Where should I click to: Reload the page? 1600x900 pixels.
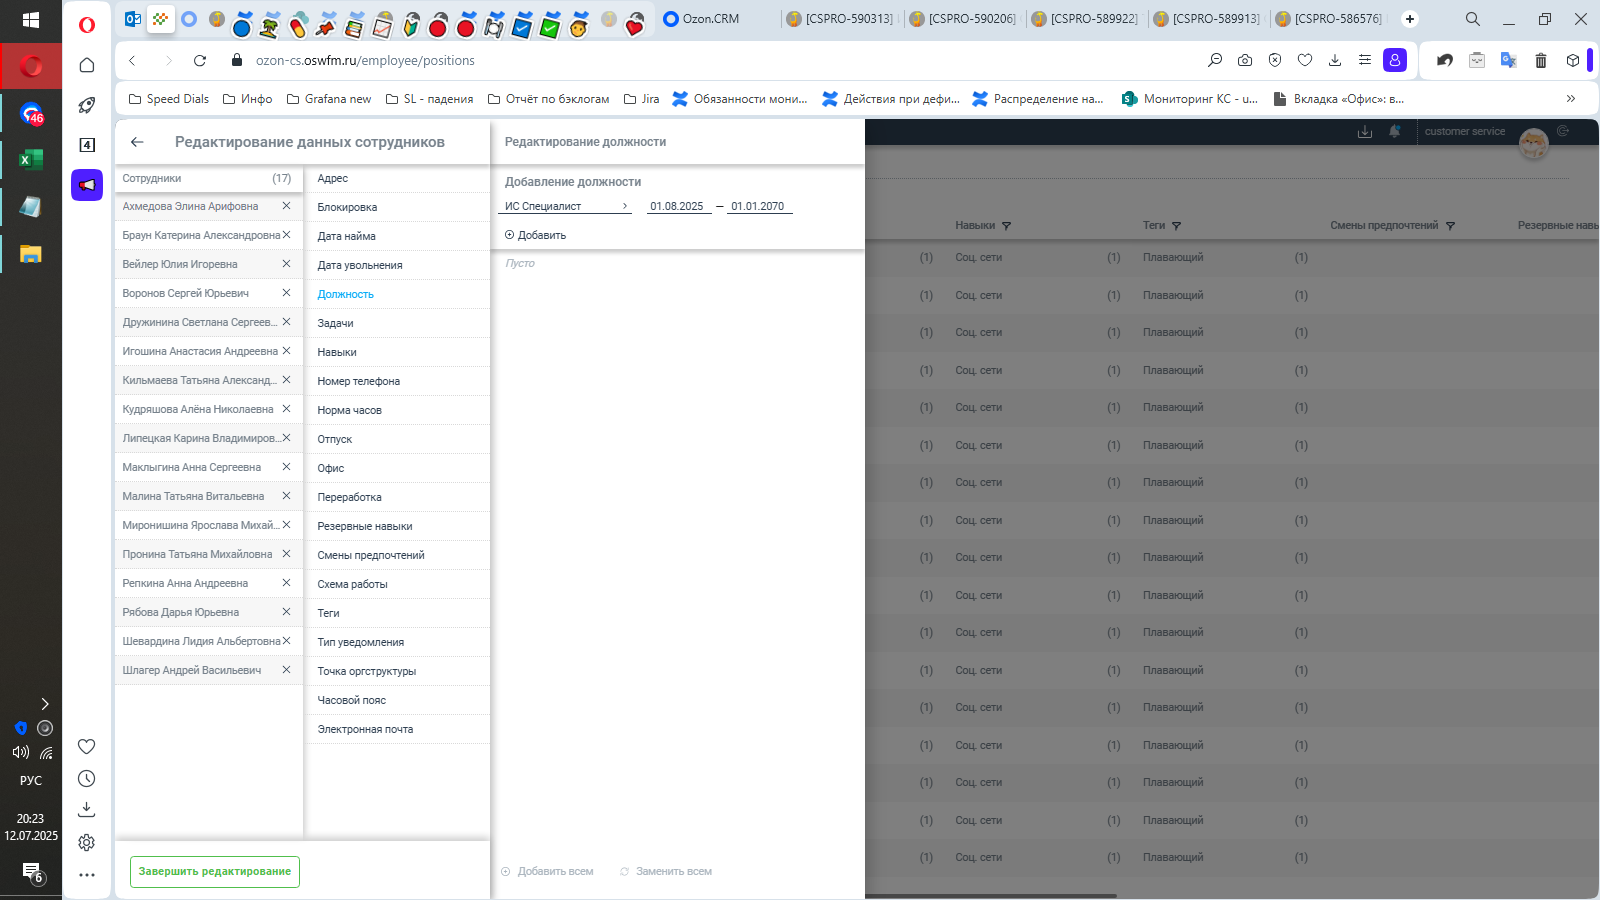(200, 60)
